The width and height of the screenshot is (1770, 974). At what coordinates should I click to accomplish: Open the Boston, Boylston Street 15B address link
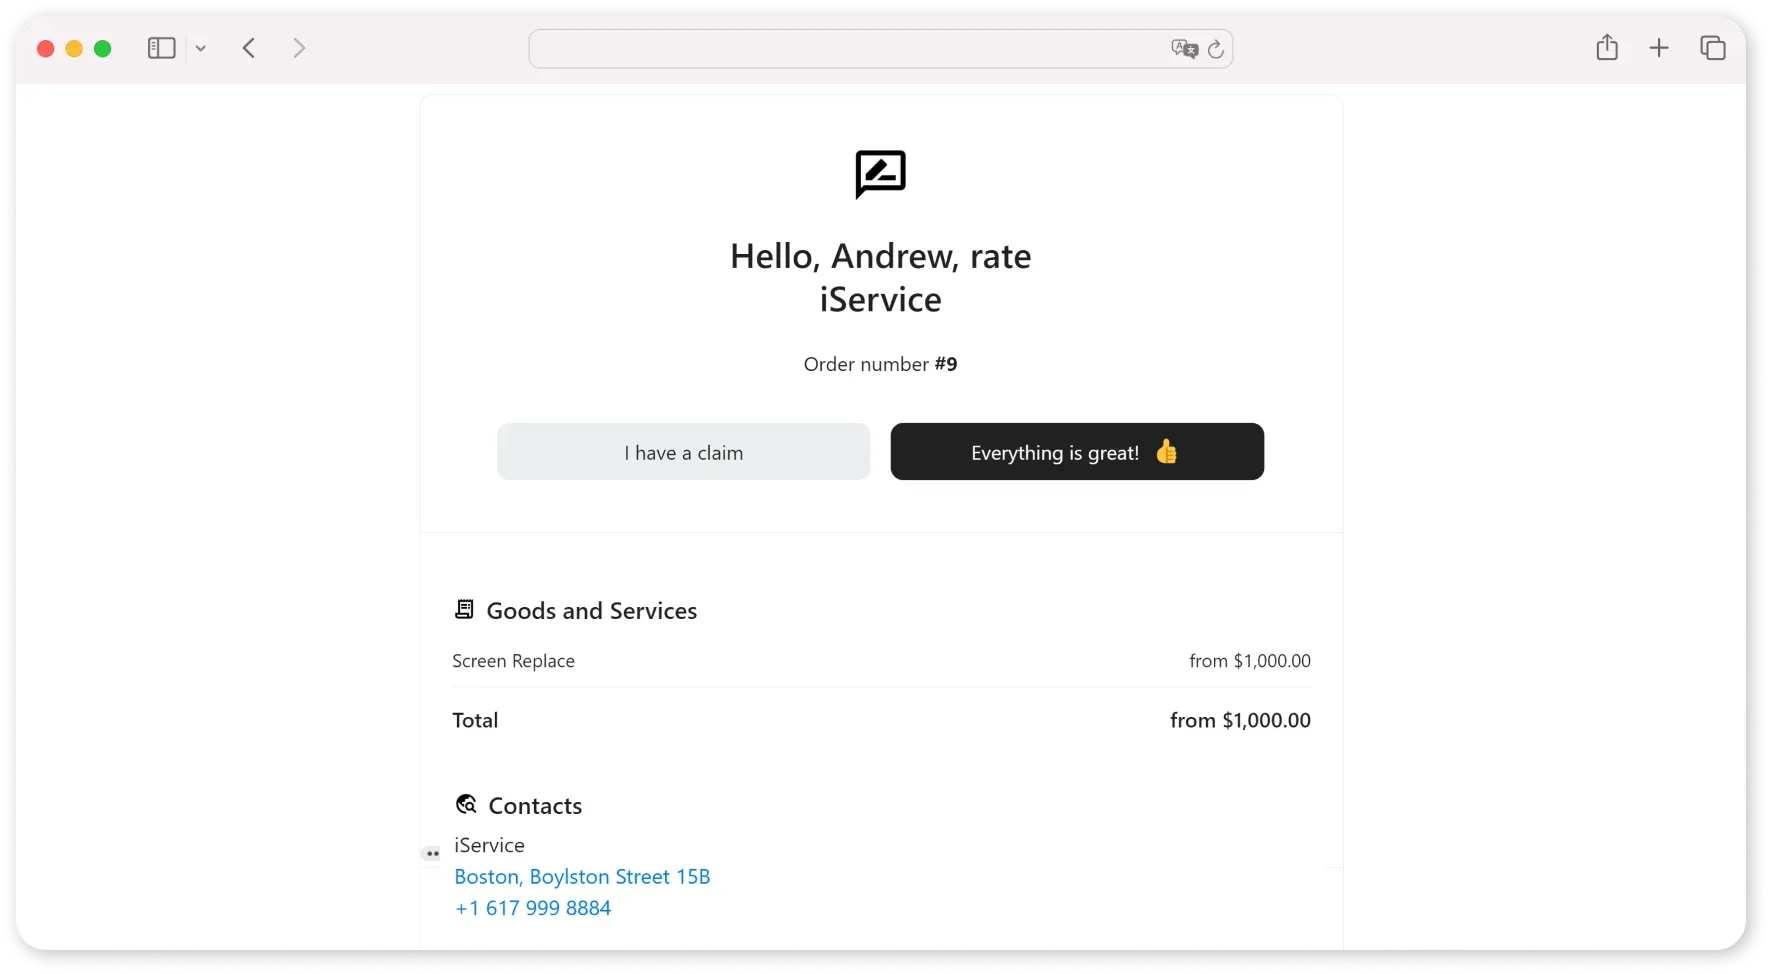pos(582,877)
